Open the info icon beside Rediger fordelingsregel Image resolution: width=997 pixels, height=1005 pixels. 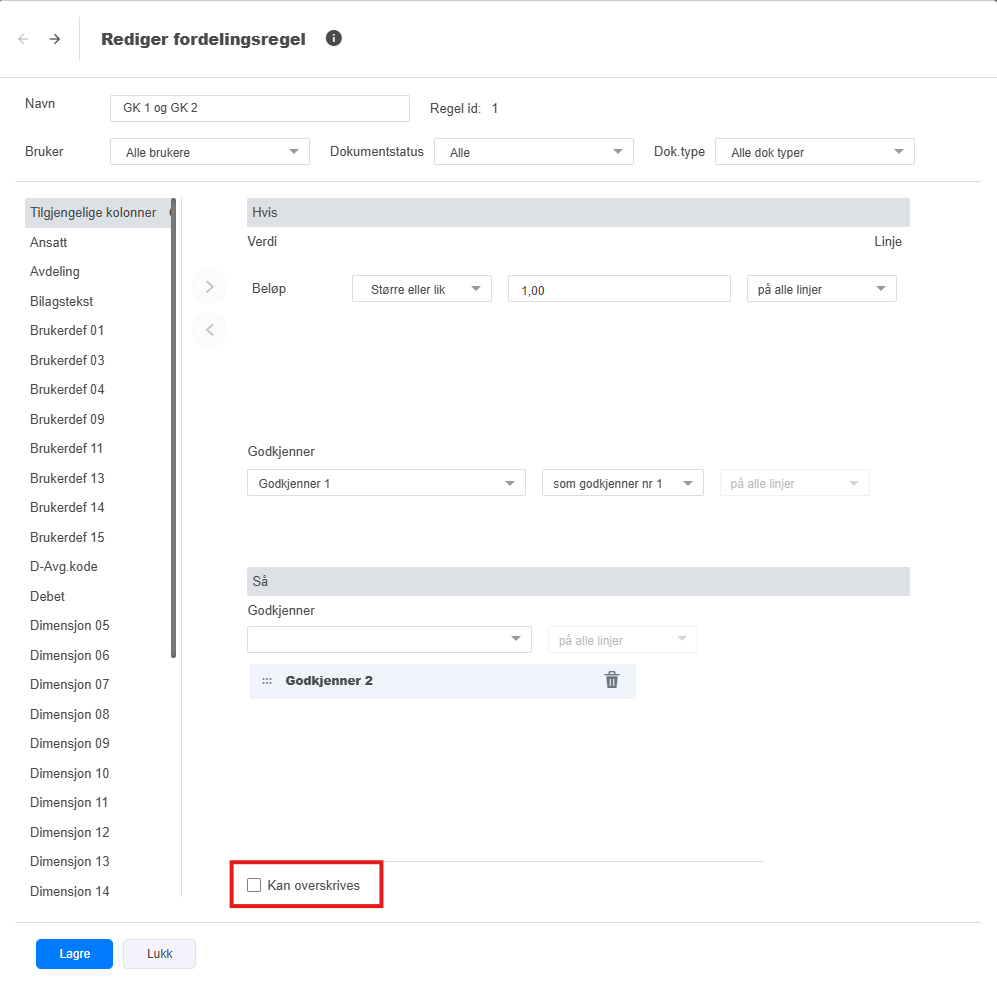[x=334, y=38]
